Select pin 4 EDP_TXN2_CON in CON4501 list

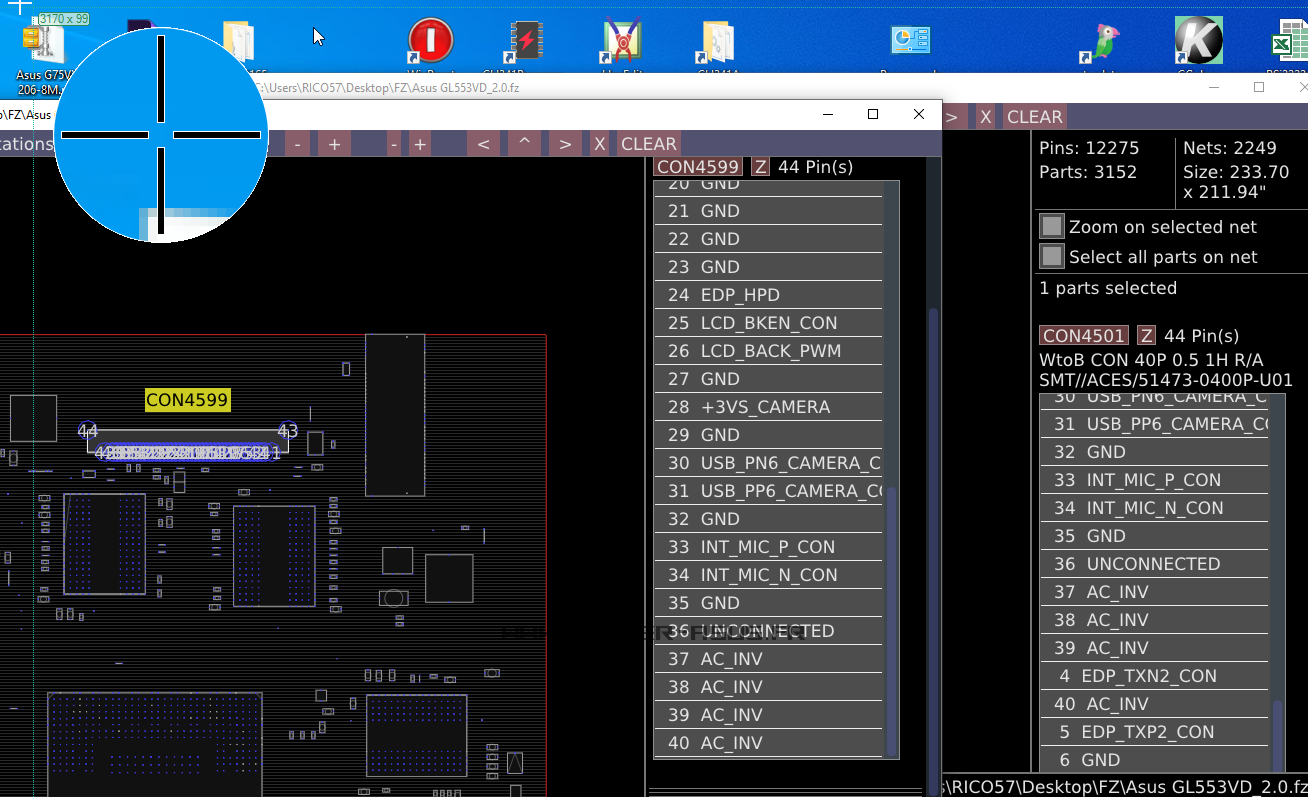[x=1154, y=676]
